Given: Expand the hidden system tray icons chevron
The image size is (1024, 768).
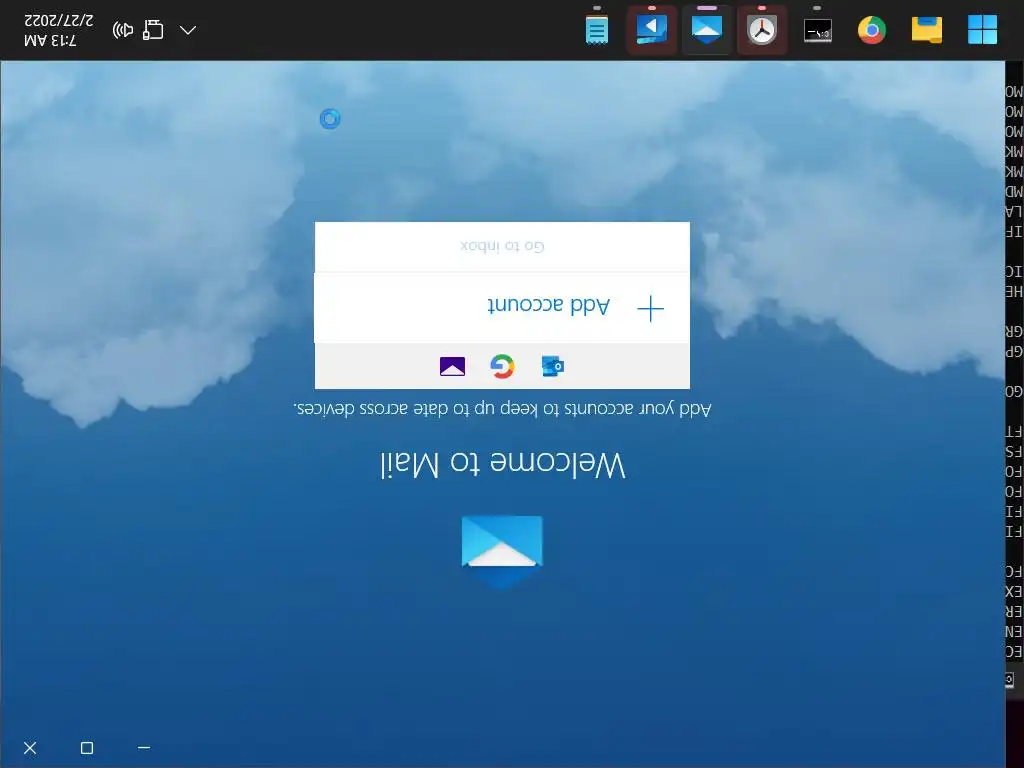Looking at the screenshot, I should click(x=188, y=30).
